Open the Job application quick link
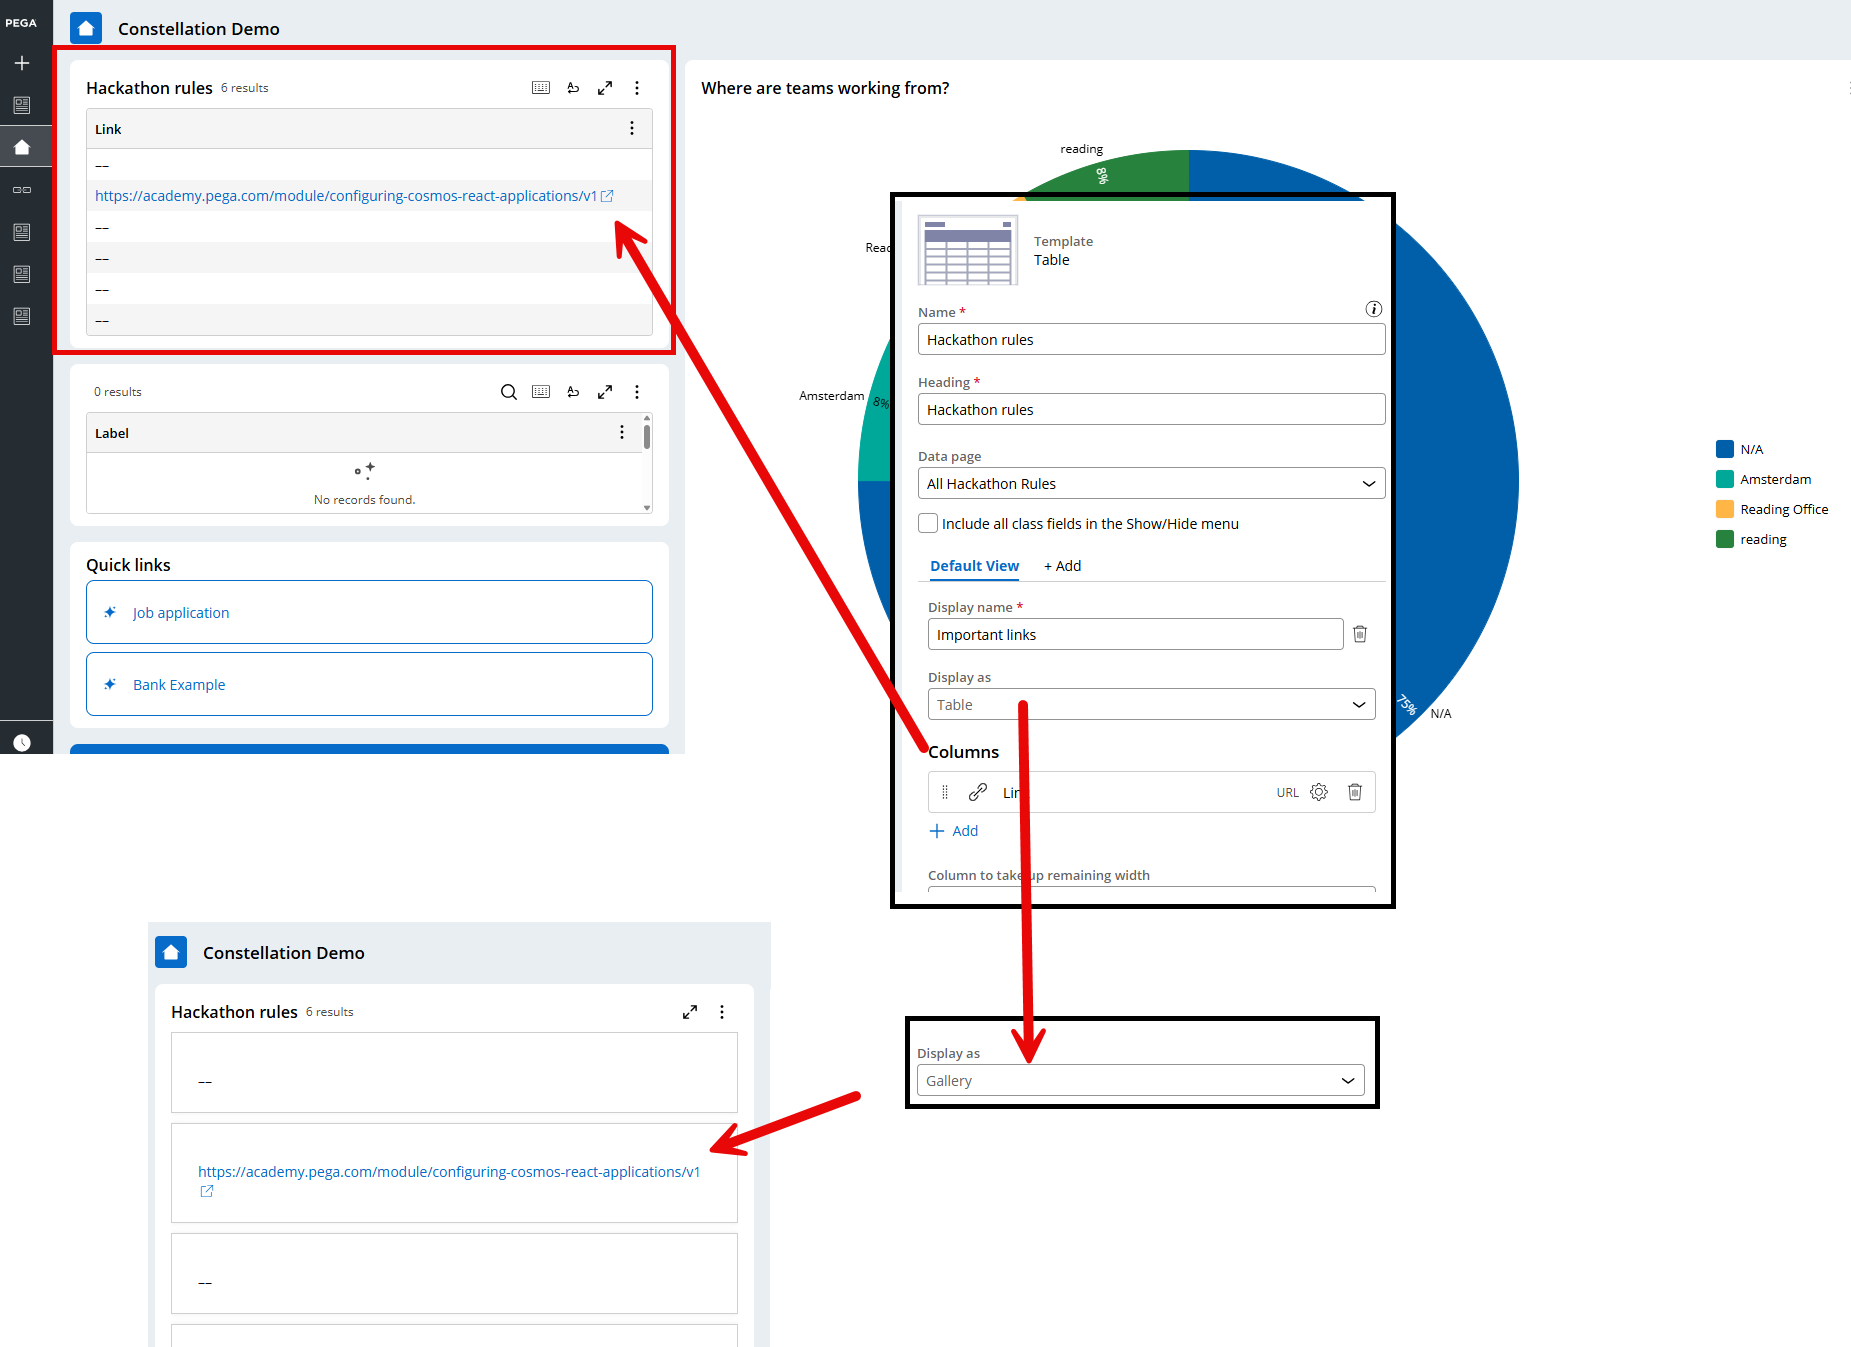This screenshot has height=1347, width=1851. coord(181,612)
